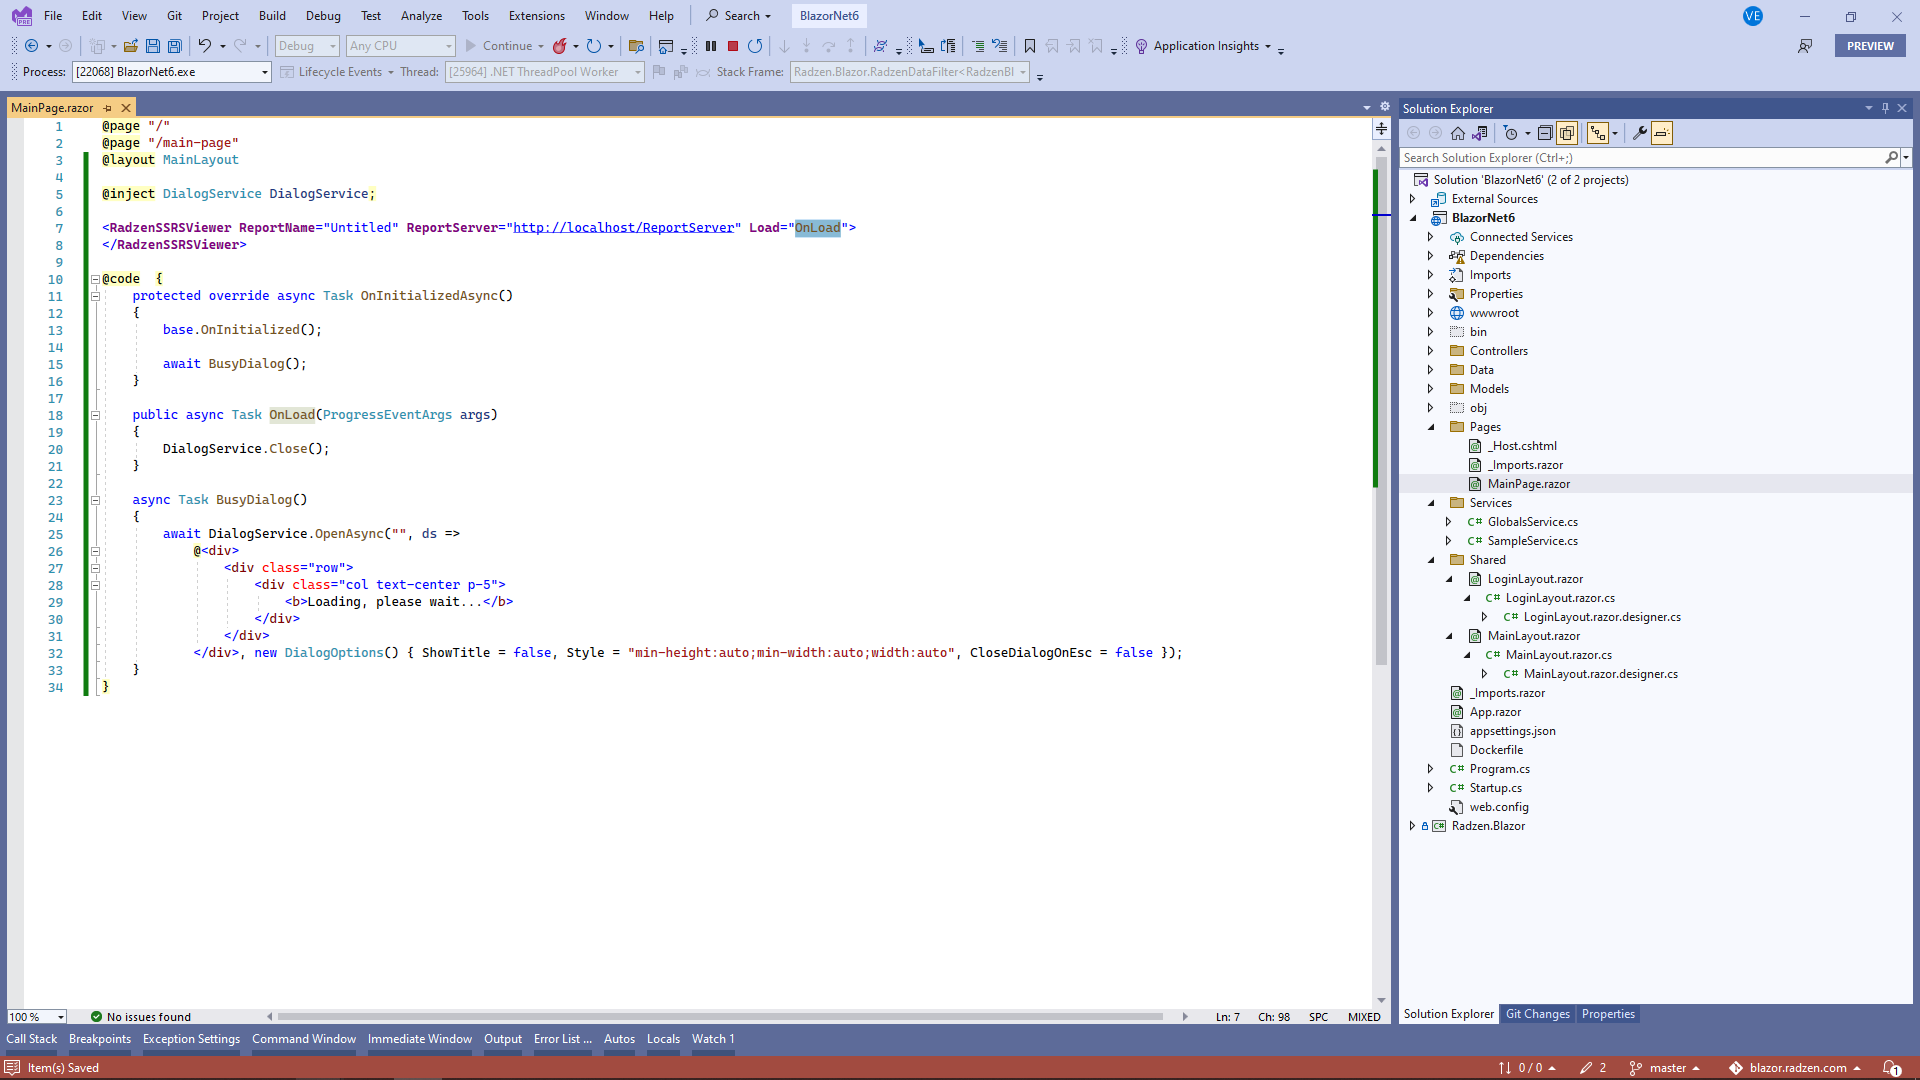This screenshot has width=1920, height=1080.
Task: Click the PREVIEW button
Action: (1870, 46)
